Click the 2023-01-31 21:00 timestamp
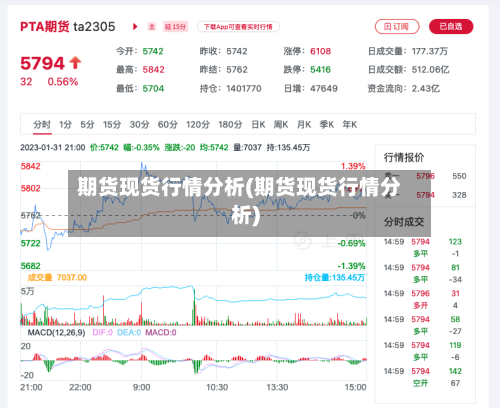This screenshot has height=408, width=500. 53,148
